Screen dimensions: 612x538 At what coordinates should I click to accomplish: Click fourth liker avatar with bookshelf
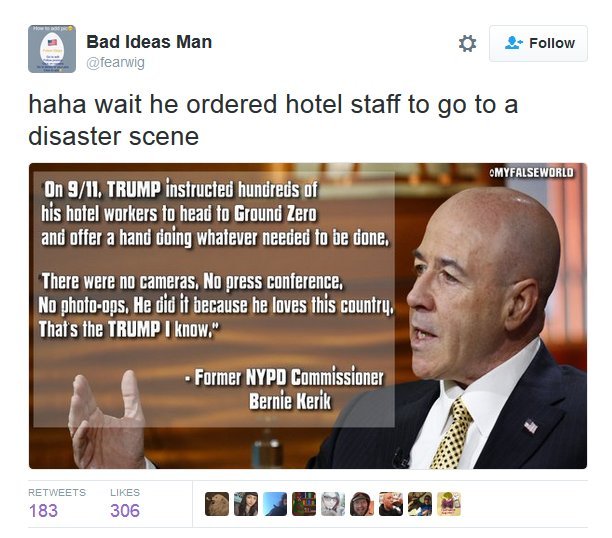(x=304, y=504)
